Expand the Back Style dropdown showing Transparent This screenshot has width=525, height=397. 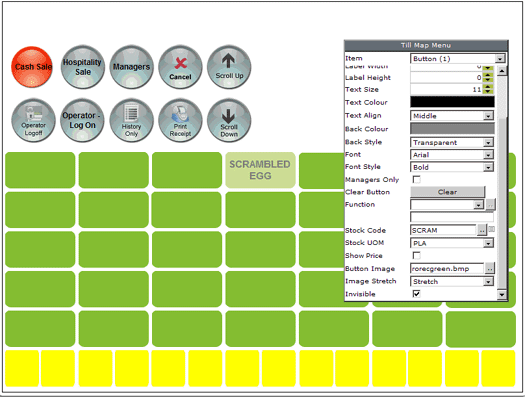click(452, 142)
